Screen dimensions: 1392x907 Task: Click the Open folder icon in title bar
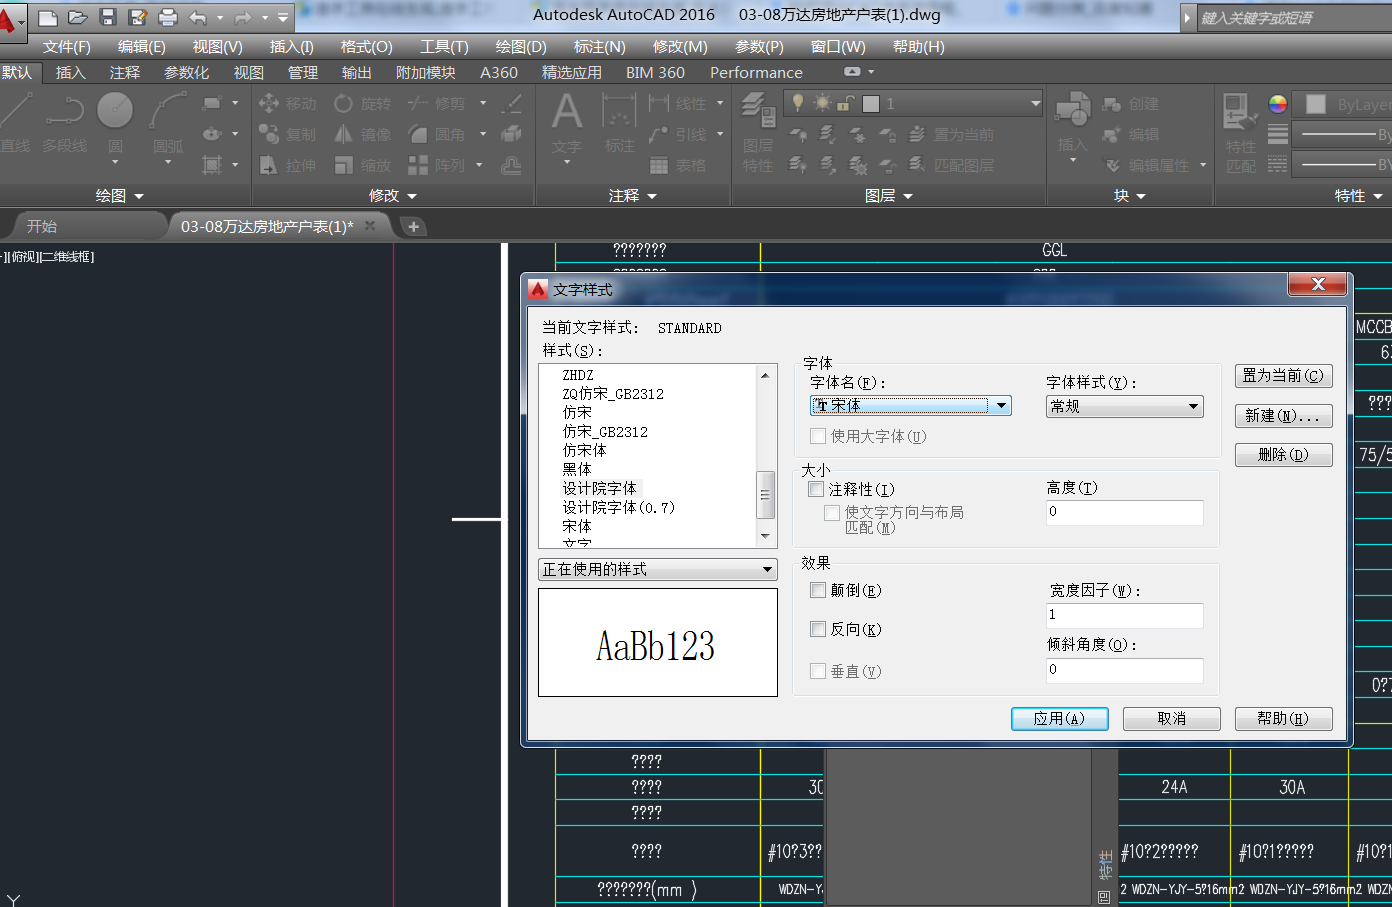(x=77, y=17)
